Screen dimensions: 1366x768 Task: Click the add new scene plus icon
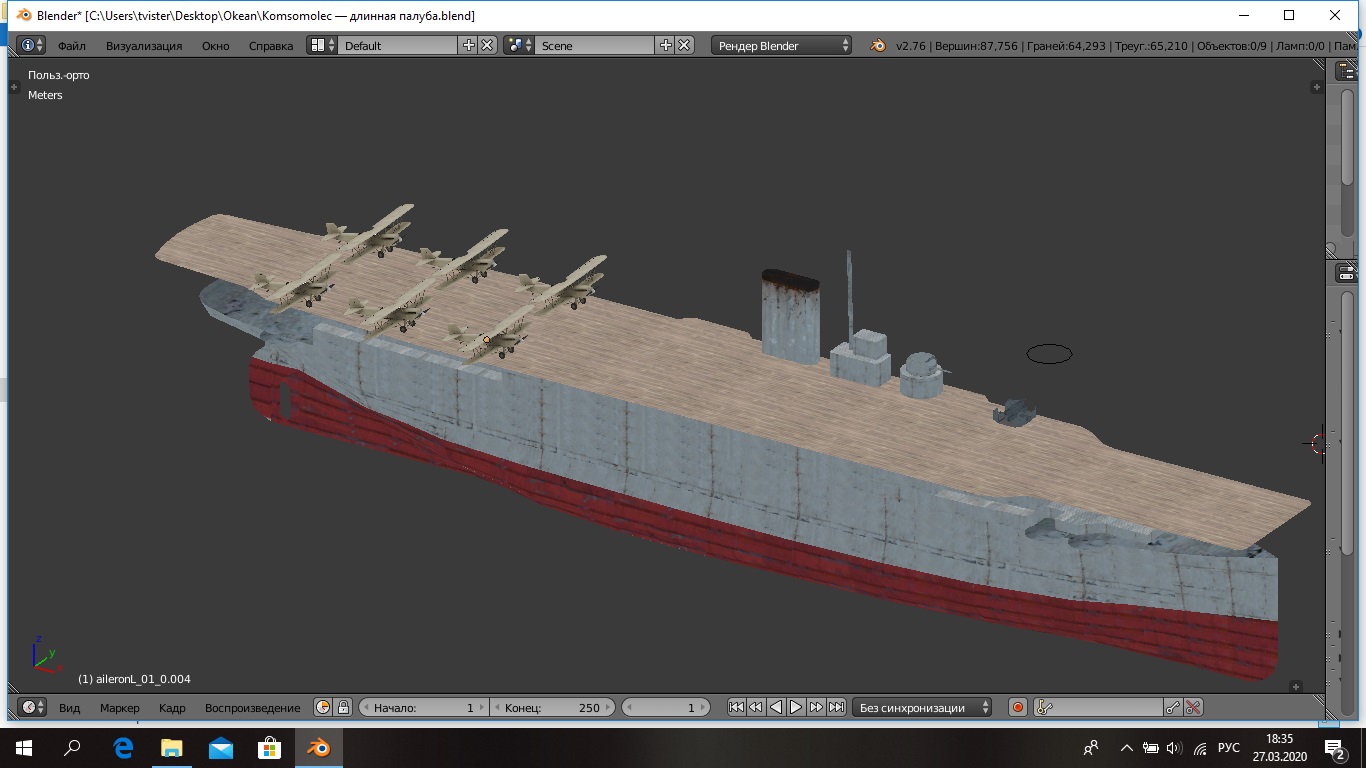(x=666, y=45)
